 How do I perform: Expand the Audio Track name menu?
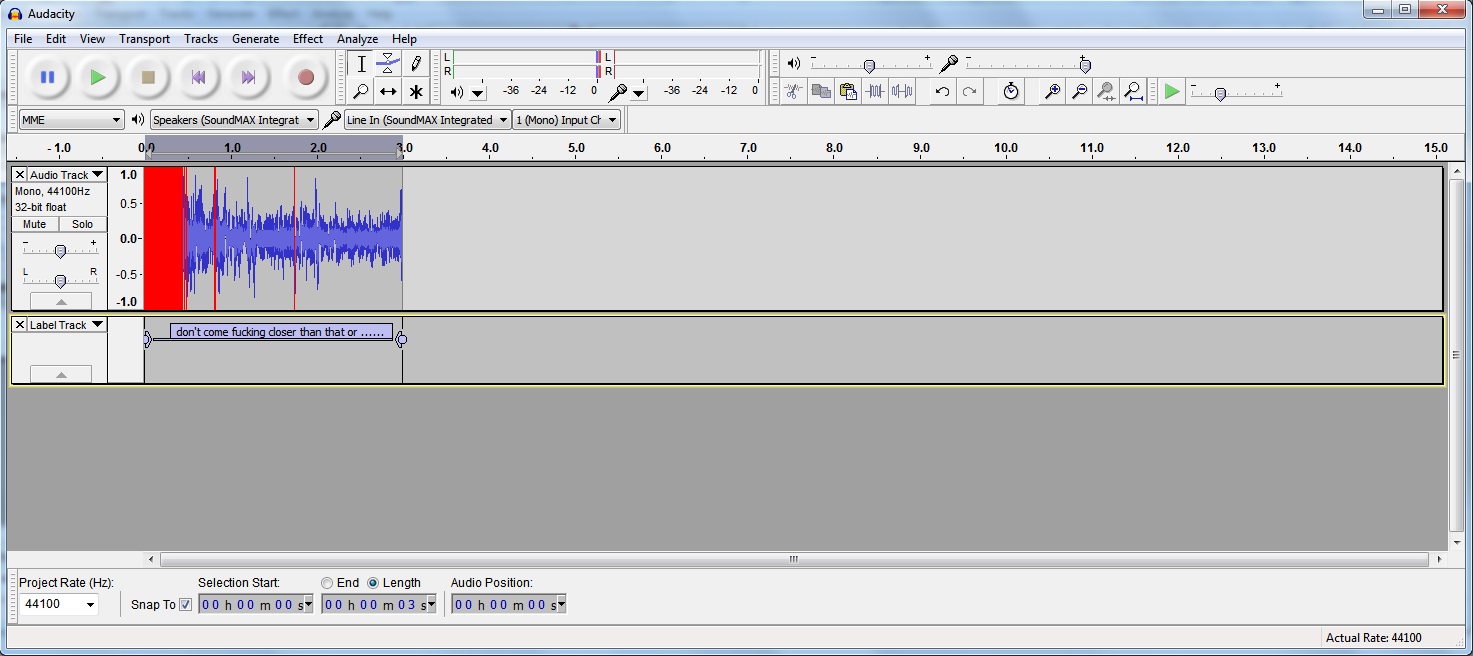tap(97, 175)
